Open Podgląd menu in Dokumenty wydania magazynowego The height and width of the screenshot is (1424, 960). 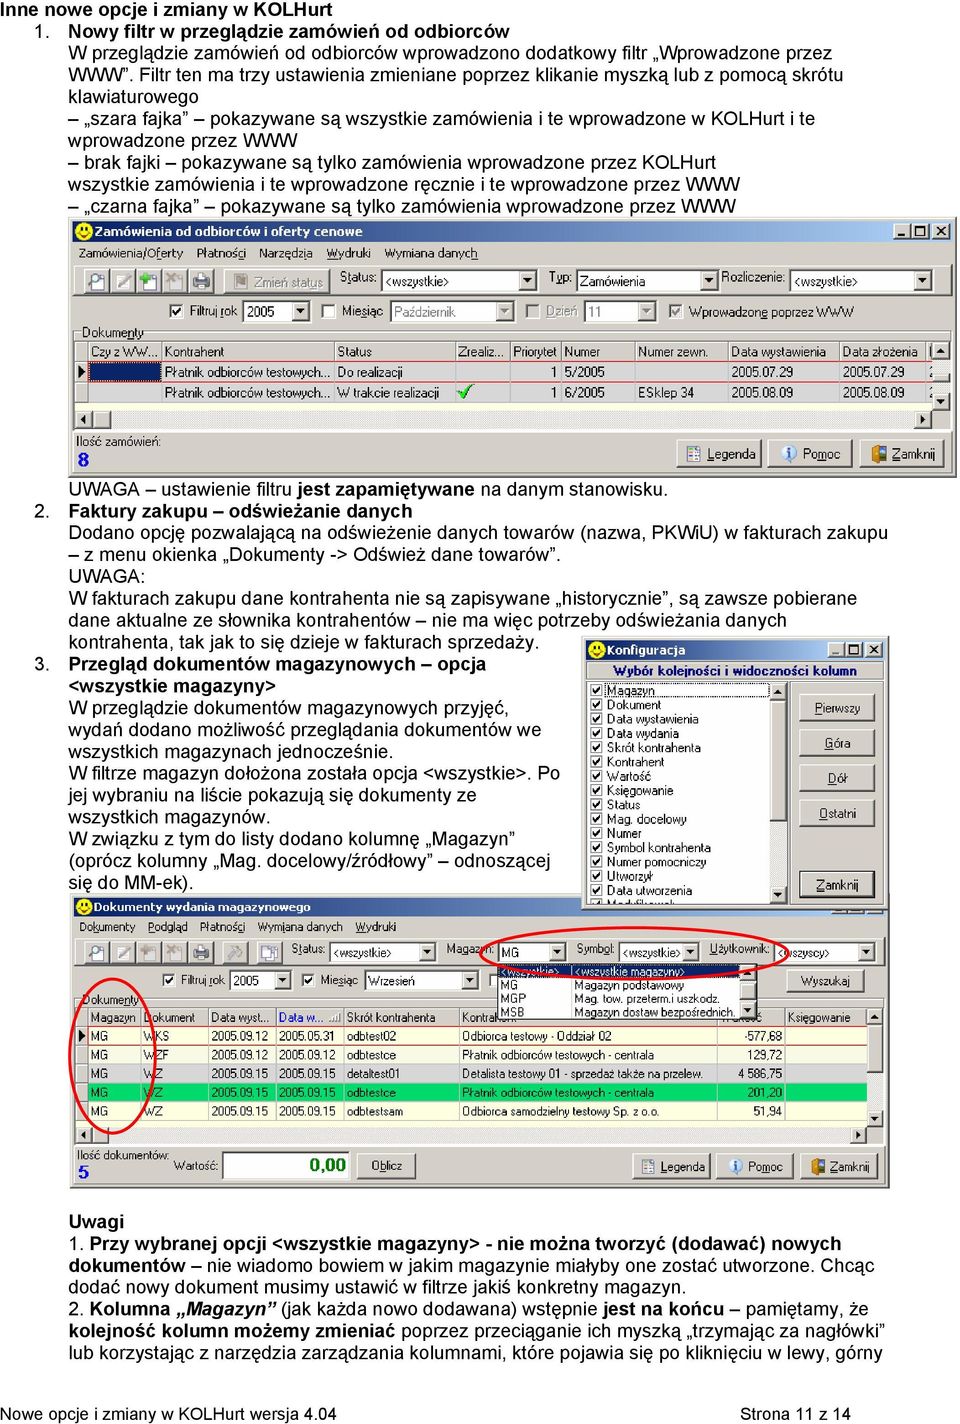[x=167, y=927]
